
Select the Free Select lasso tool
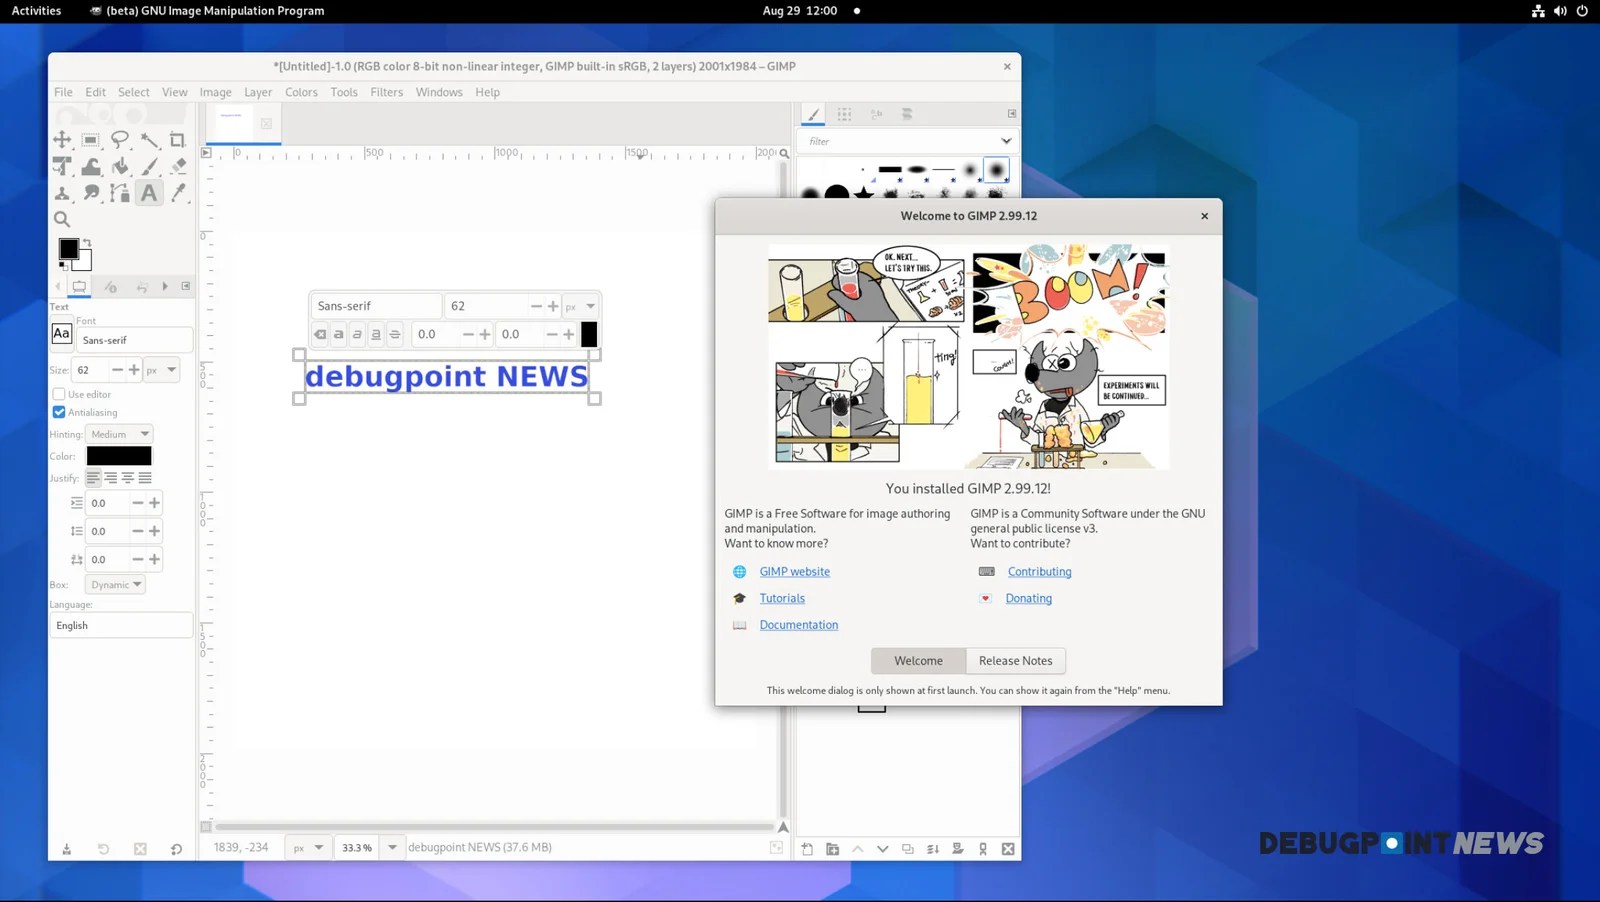120,140
